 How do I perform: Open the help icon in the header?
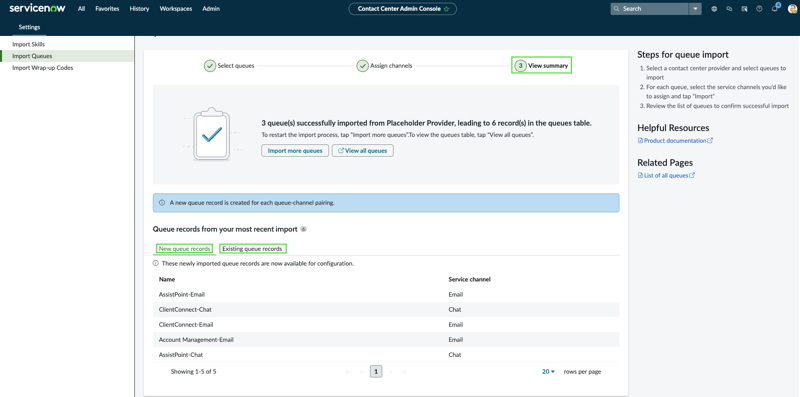(x=759, y=9)
